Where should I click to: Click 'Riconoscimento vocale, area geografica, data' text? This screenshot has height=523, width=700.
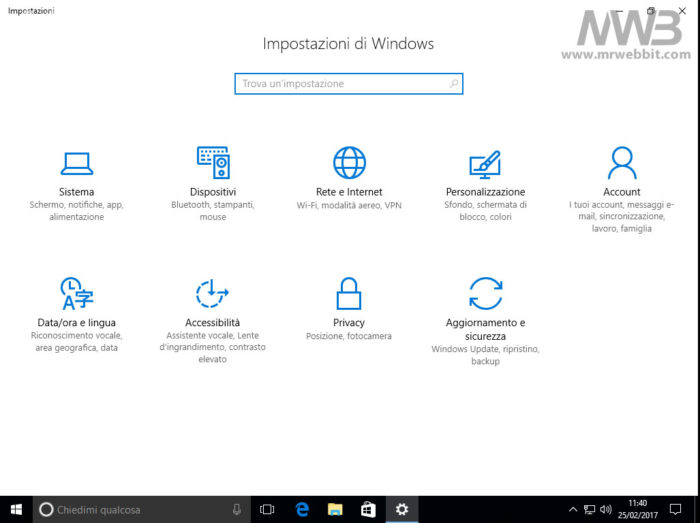click(76, 341)
